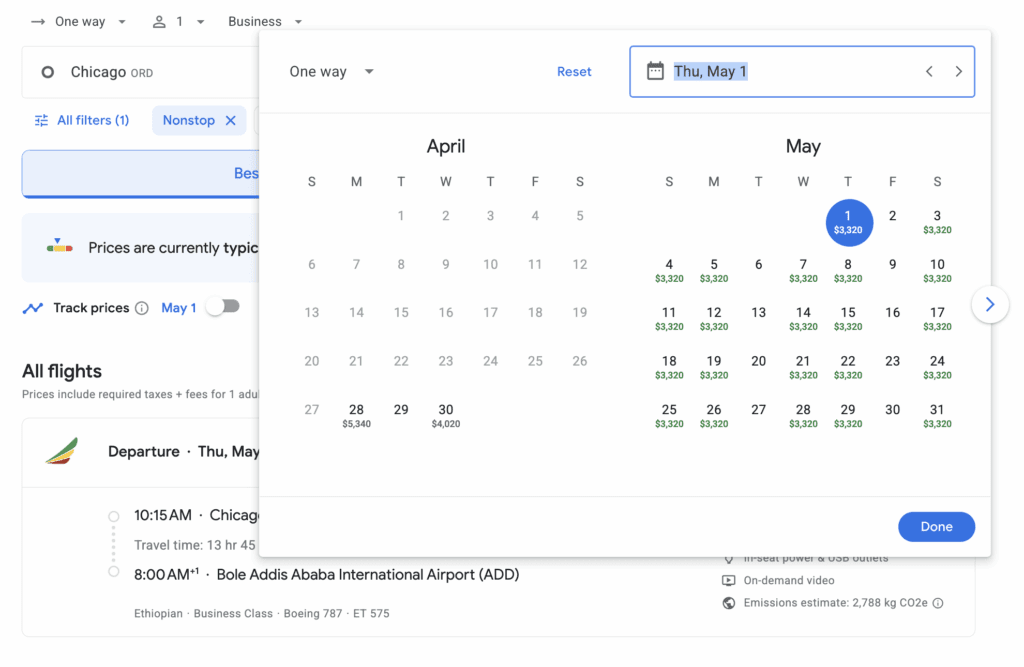The image size is (1024, 667).
Task: Click the calendar icon beside Thu, May 1
Action: click(656, 71)
